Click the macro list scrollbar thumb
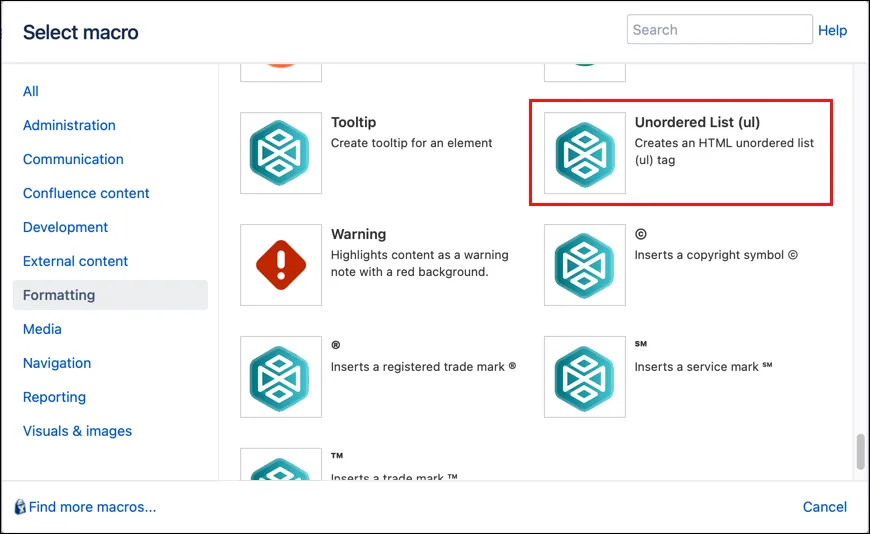Image resolution: width=870 pixels, height=534 pixels. (x=861, y=452)
